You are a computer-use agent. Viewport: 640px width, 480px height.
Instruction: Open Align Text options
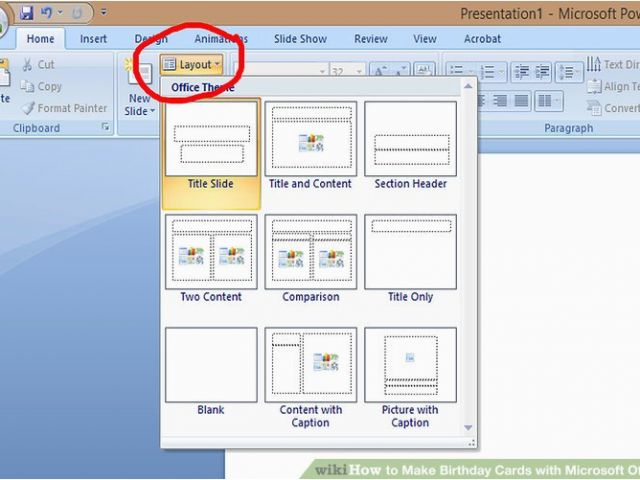point(613,87)
